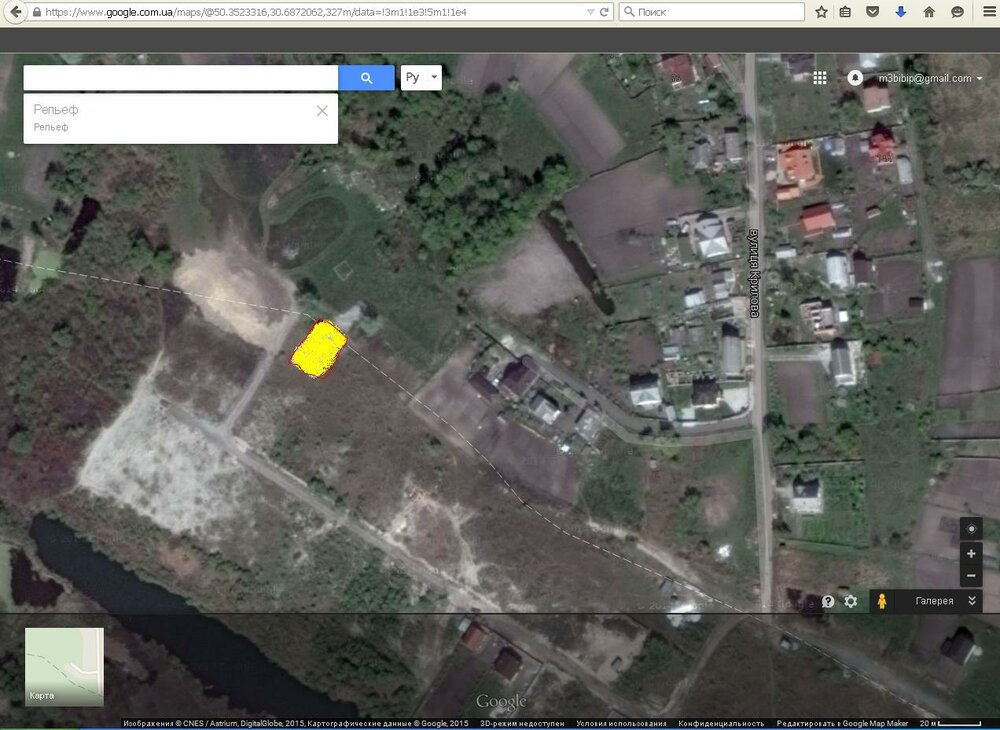This screenshot has width=1000, height=730.
Task: Click the blue search magnifier button
Action: [366, 78]
